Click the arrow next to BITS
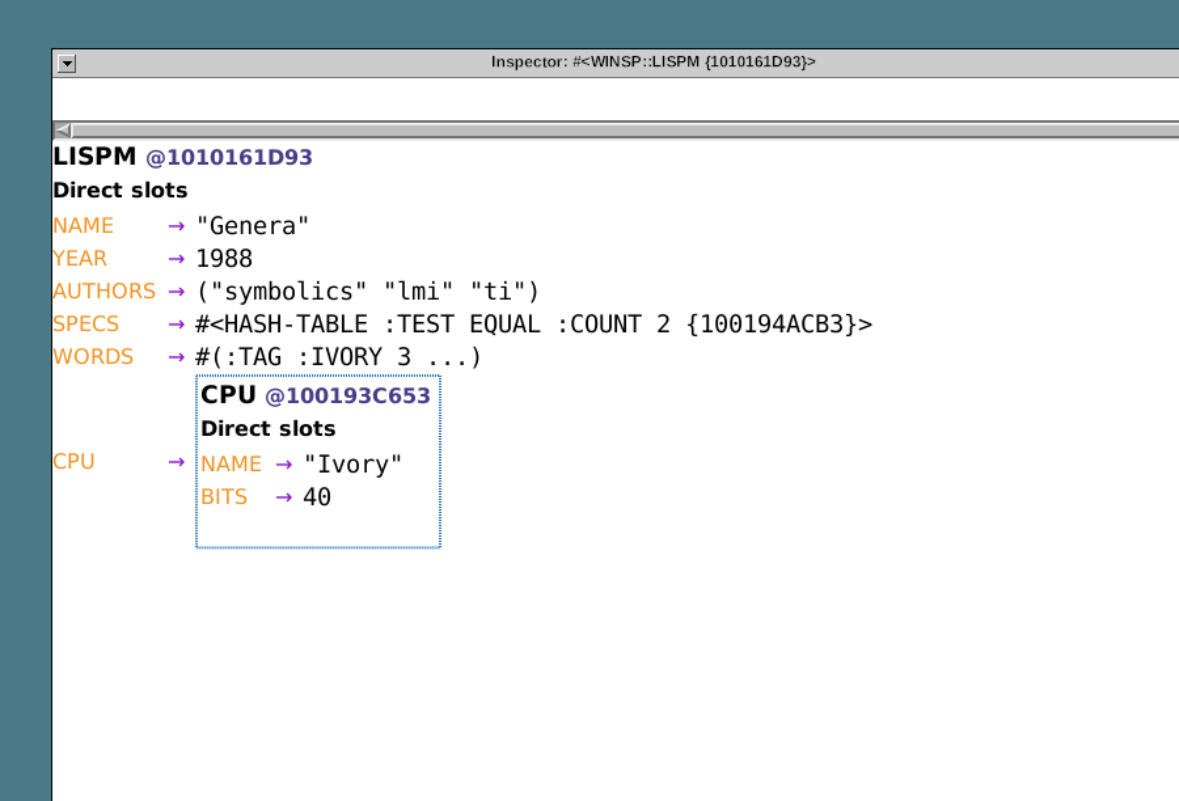1179x801 pixels. coord(283,497)
